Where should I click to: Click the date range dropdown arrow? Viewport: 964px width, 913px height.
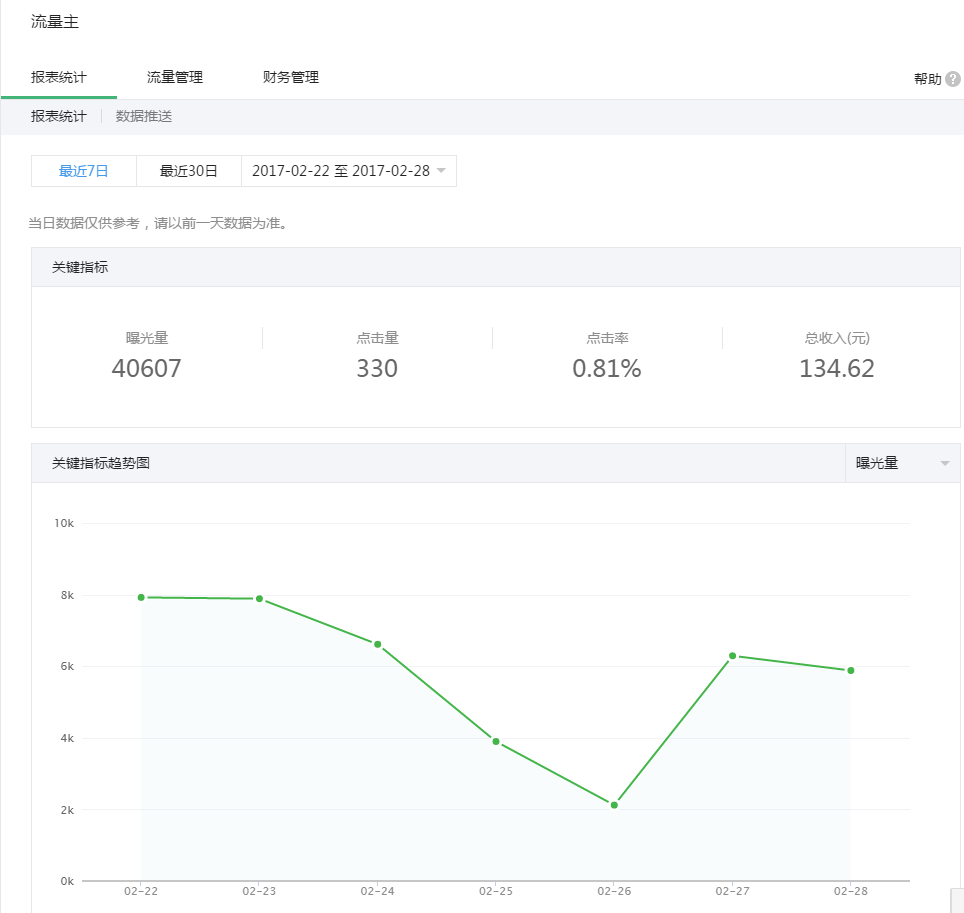tap(441, 171)
